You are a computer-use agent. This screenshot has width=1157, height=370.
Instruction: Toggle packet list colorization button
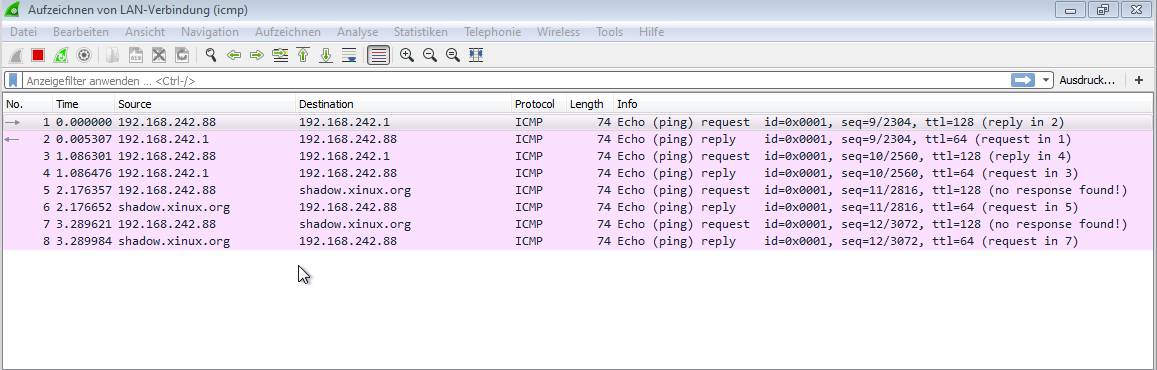[379, 55]
